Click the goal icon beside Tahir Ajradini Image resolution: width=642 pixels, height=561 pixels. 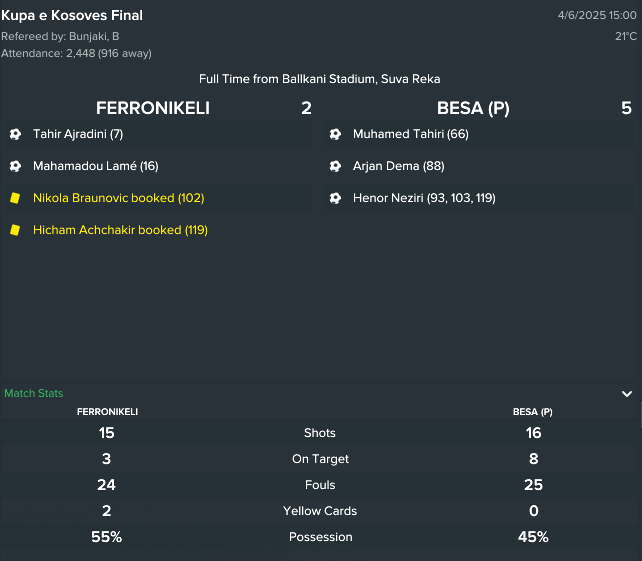click(15, 134)
